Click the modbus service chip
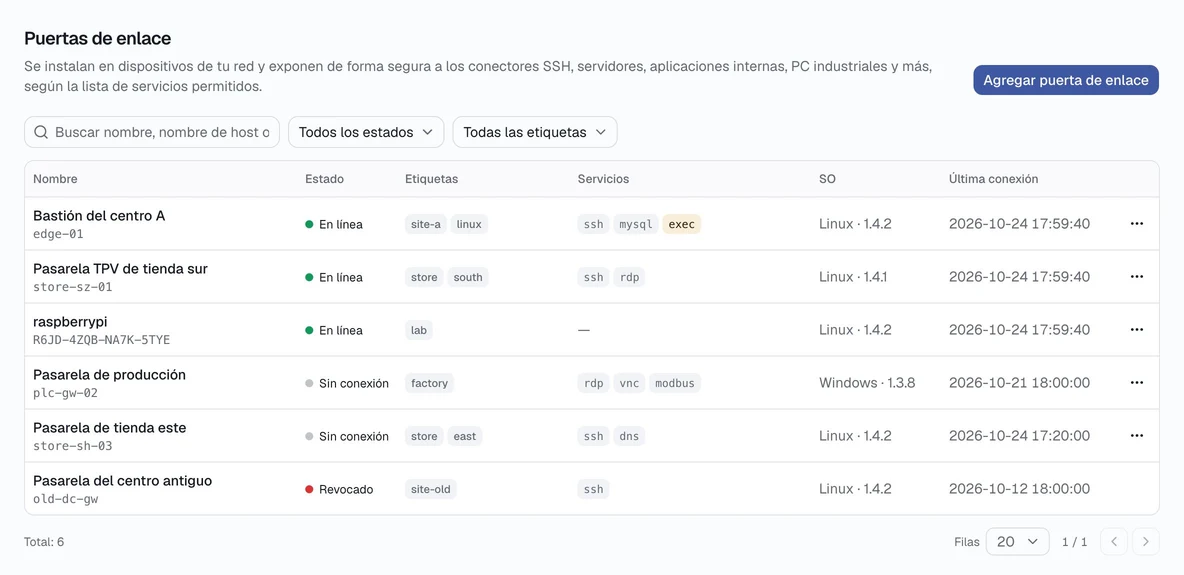The width and height of the screenshot is (1184, 575). coord(674,383)
